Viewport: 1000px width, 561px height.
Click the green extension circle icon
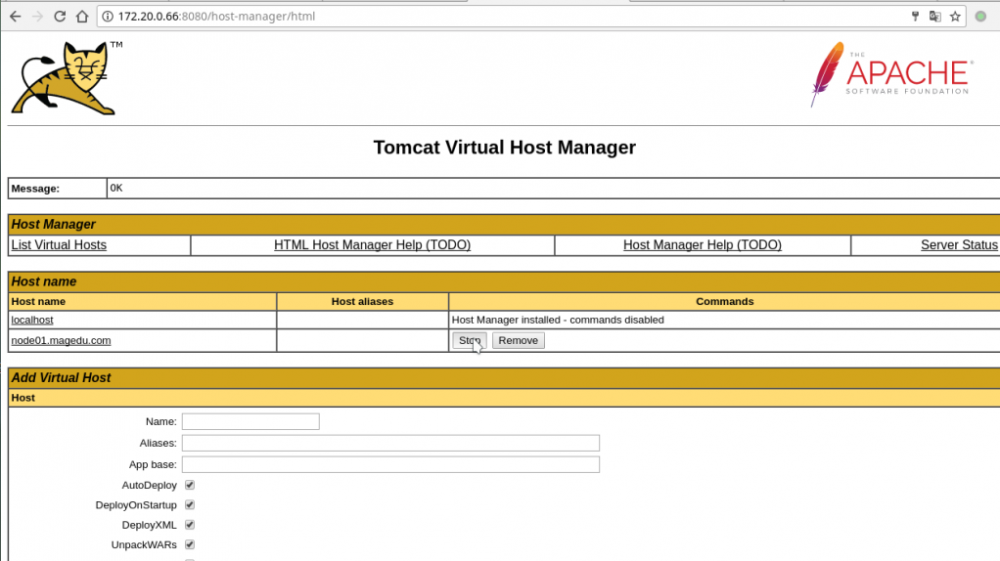tap(981, 17)
